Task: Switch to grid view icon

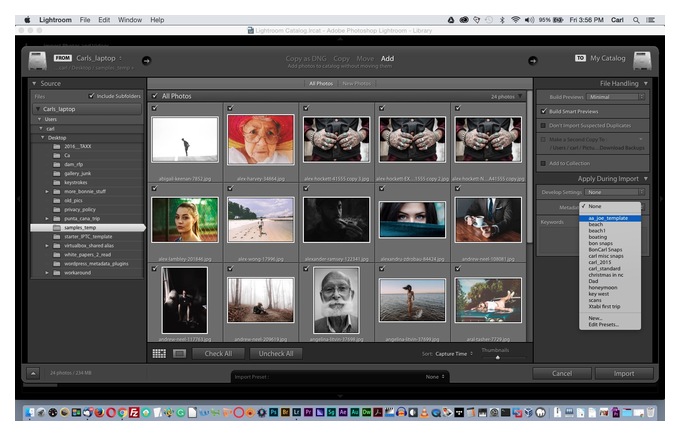Action: click(159, 354)
